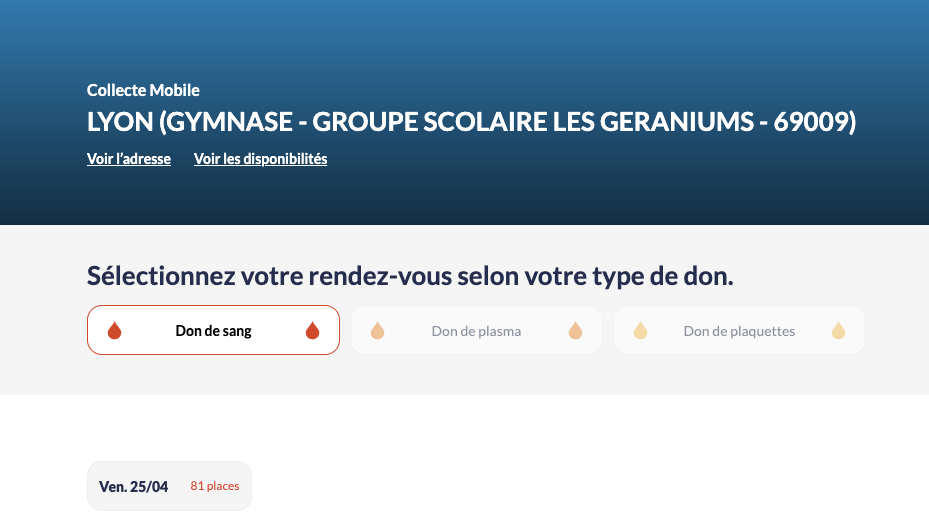Click the Collecte Mobile label
This screenshot has height=521, width=929.
tap(143, 90)
